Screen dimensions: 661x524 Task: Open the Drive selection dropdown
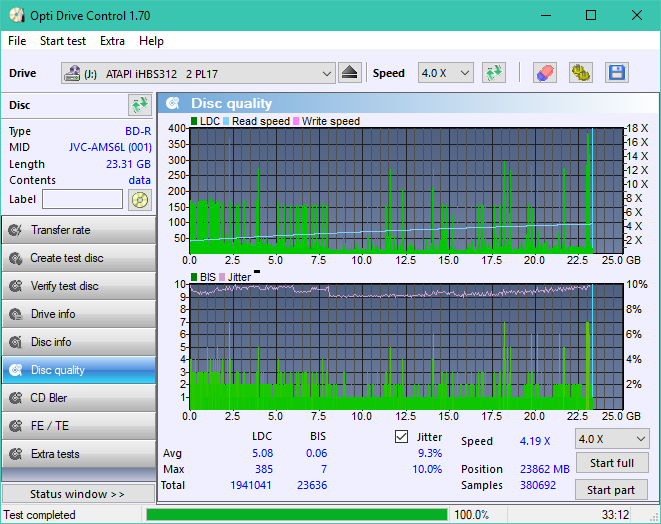tap(198, 73)
